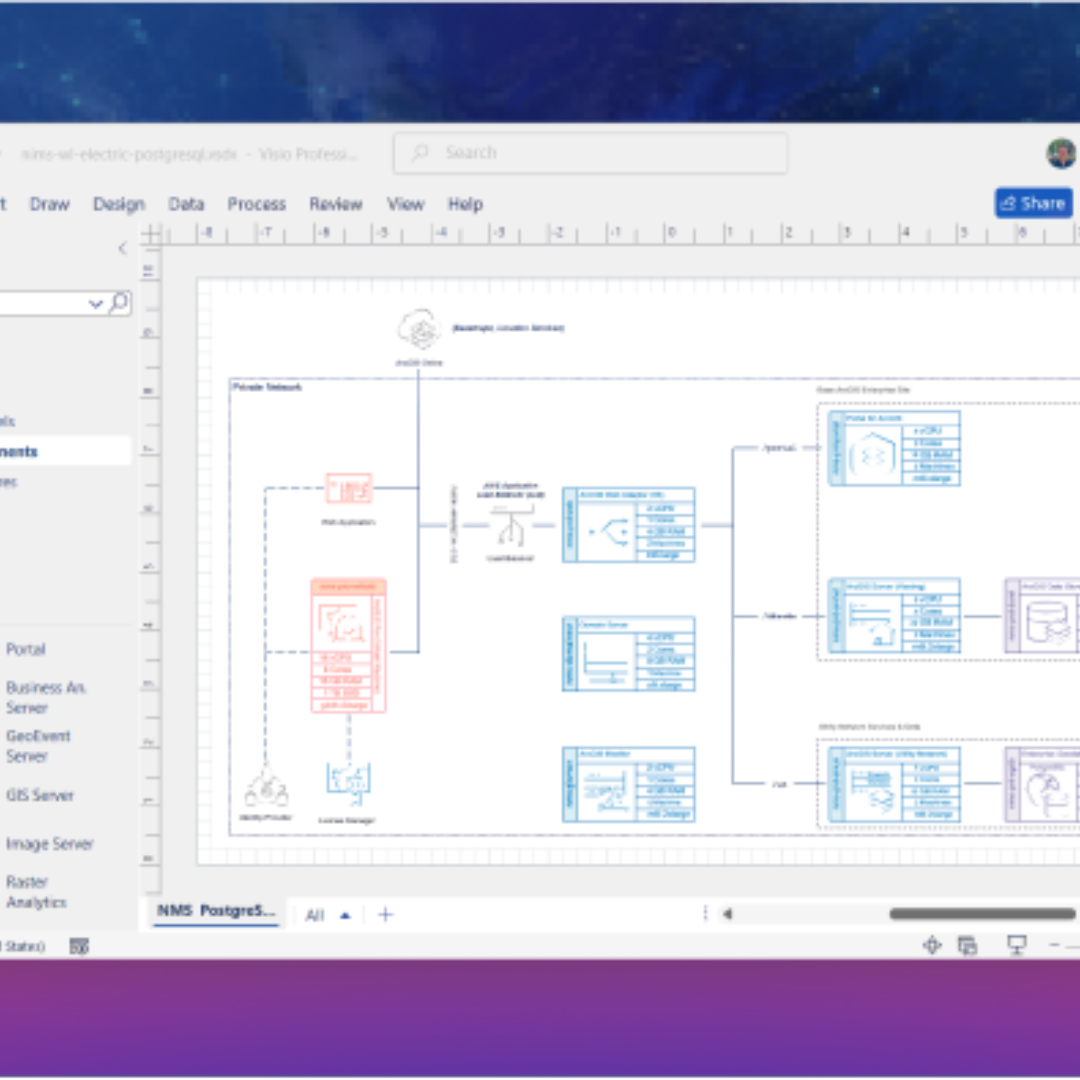
Task: Click the Search box in title bar
Action: tap(590, 153)
